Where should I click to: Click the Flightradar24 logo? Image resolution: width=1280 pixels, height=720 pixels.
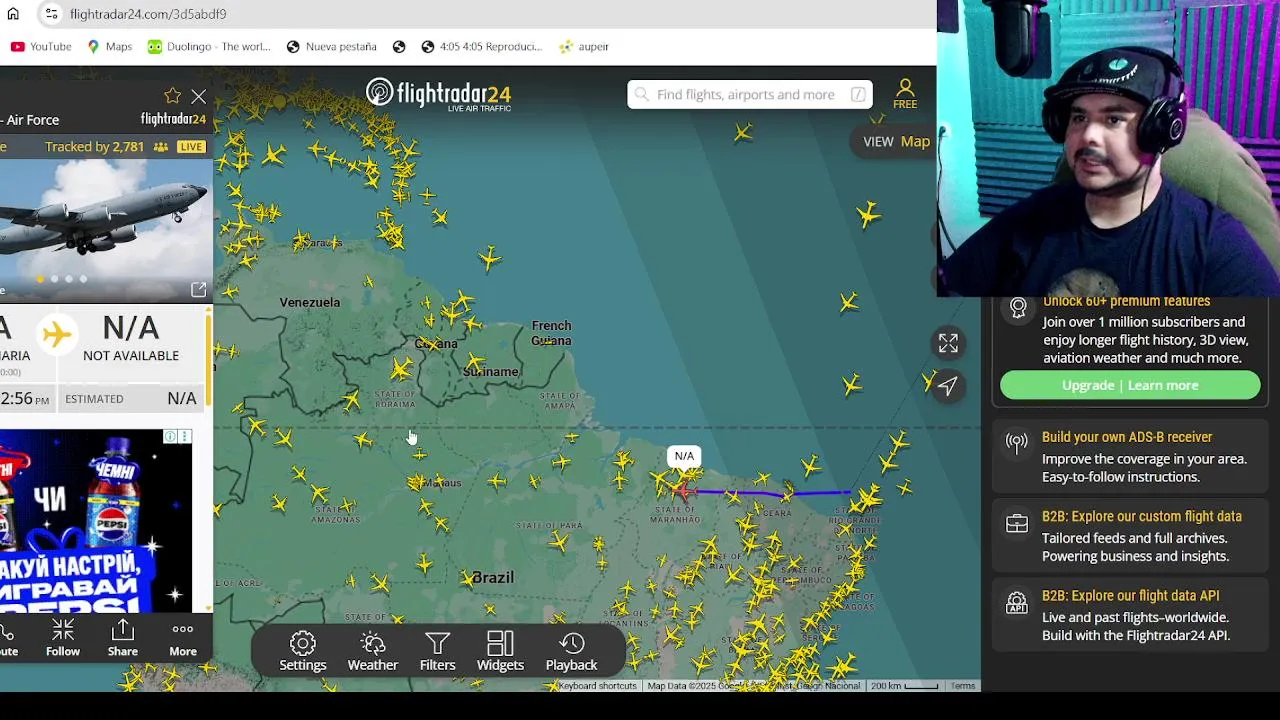tap(438, 94)
